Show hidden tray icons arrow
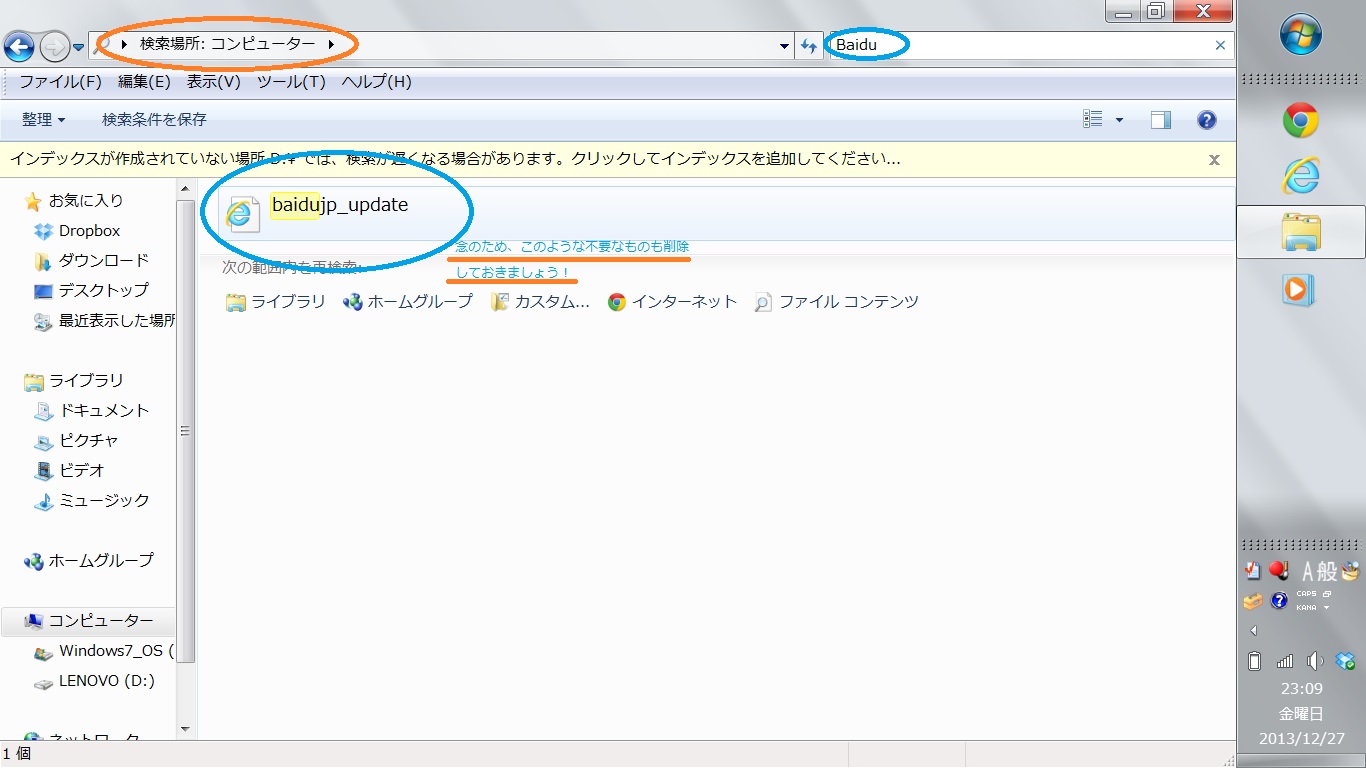Viewport: 1366px width, 768px height. click(x=1254, y=631)
